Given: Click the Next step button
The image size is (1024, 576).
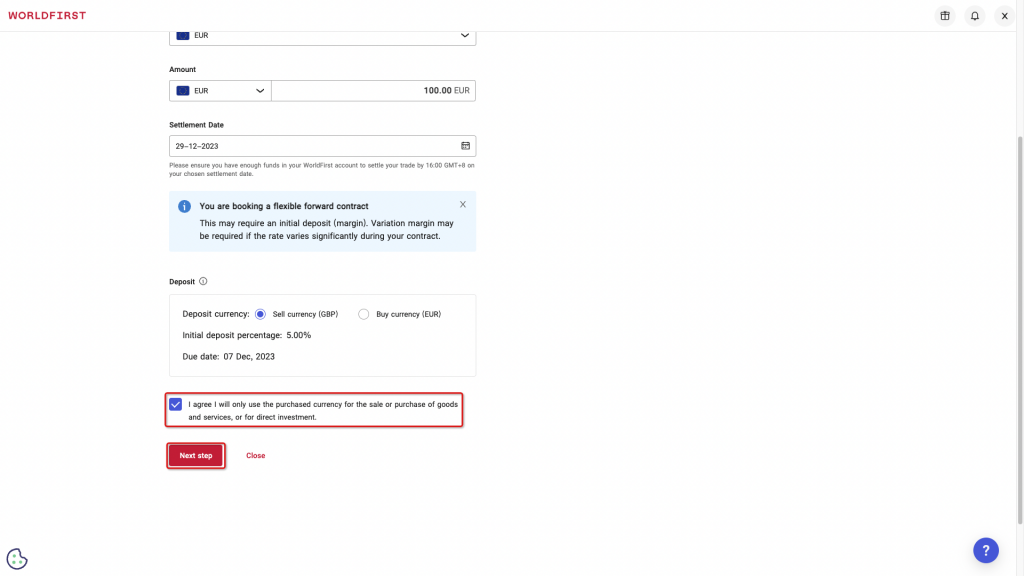Looking at the screenshot, I should 195,456.
